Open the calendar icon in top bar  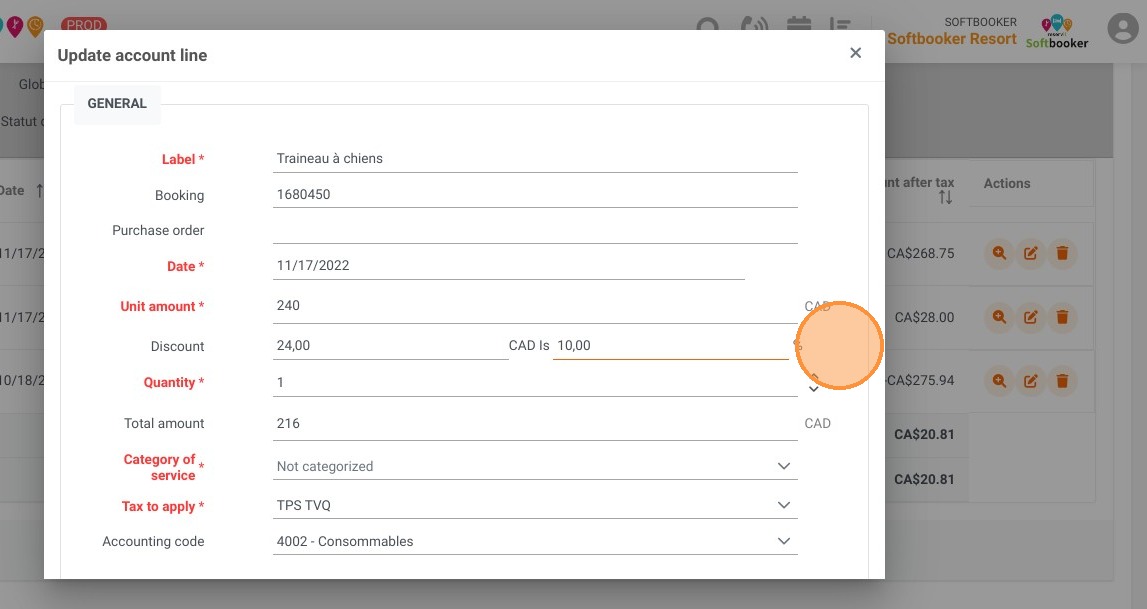[799, 24]
